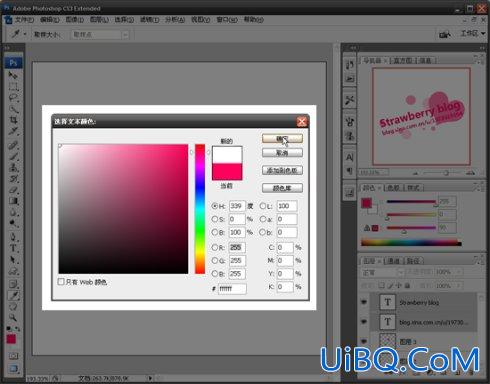The image size is (490, 384).
Task: Switch to the Channels tab
Action: click(394, 261)
